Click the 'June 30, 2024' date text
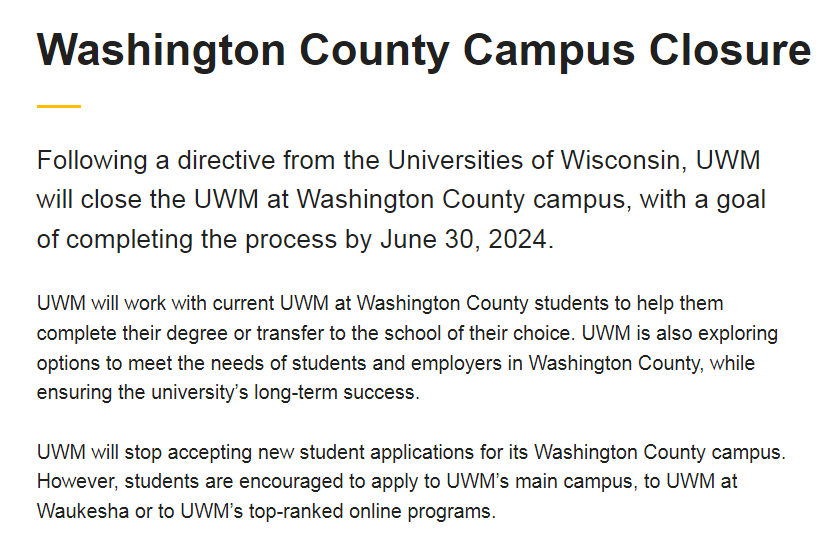Image resolution: width=832 pixels, height=544 pixels. click(463, 239)
